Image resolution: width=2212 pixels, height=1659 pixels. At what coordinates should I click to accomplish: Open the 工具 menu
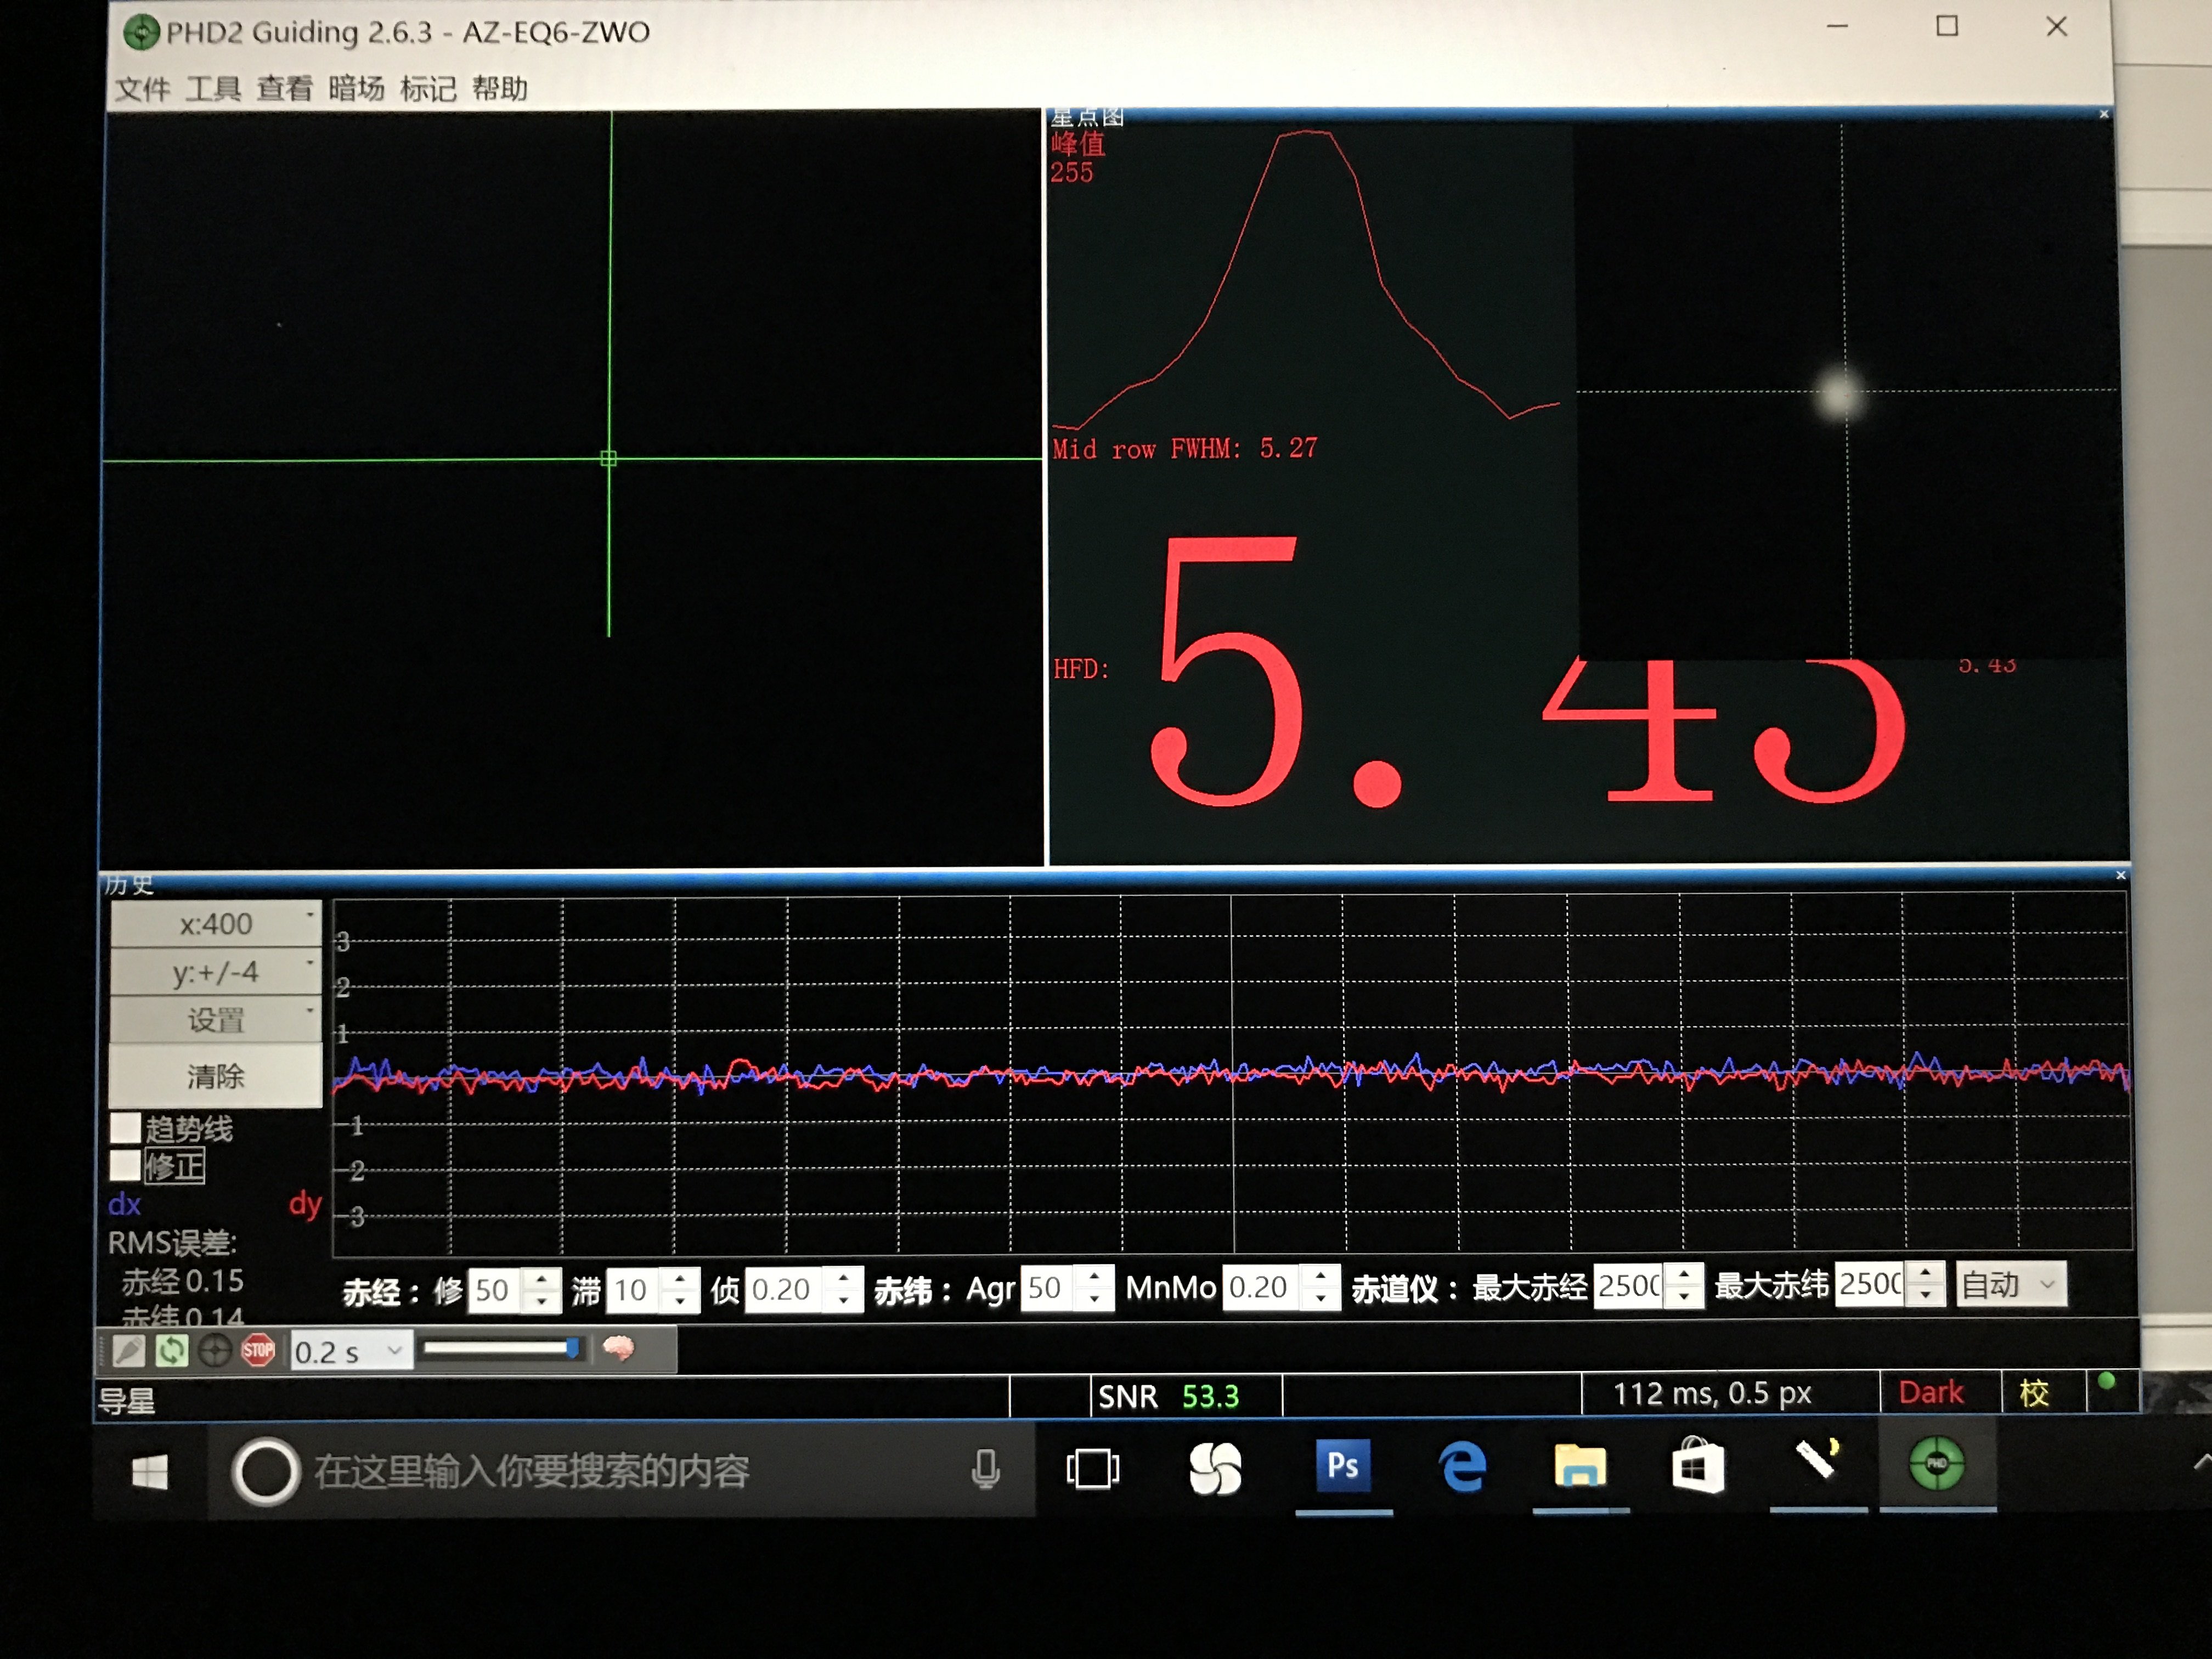[214, 90]
